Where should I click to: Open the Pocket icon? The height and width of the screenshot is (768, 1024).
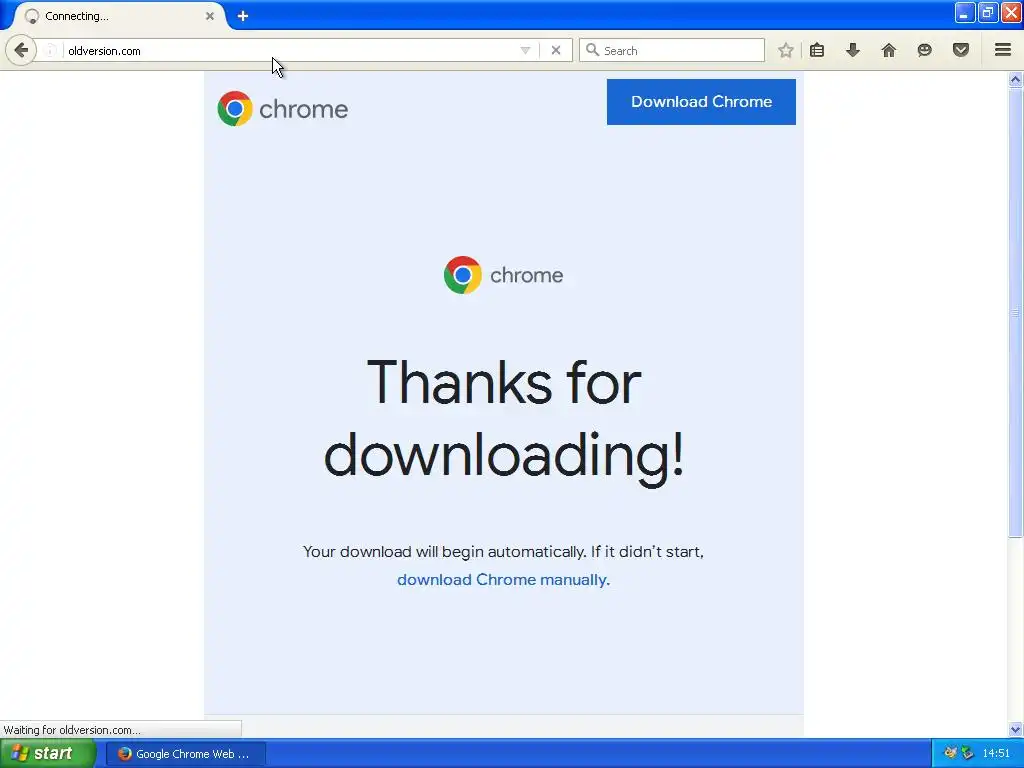click(961, 50)
